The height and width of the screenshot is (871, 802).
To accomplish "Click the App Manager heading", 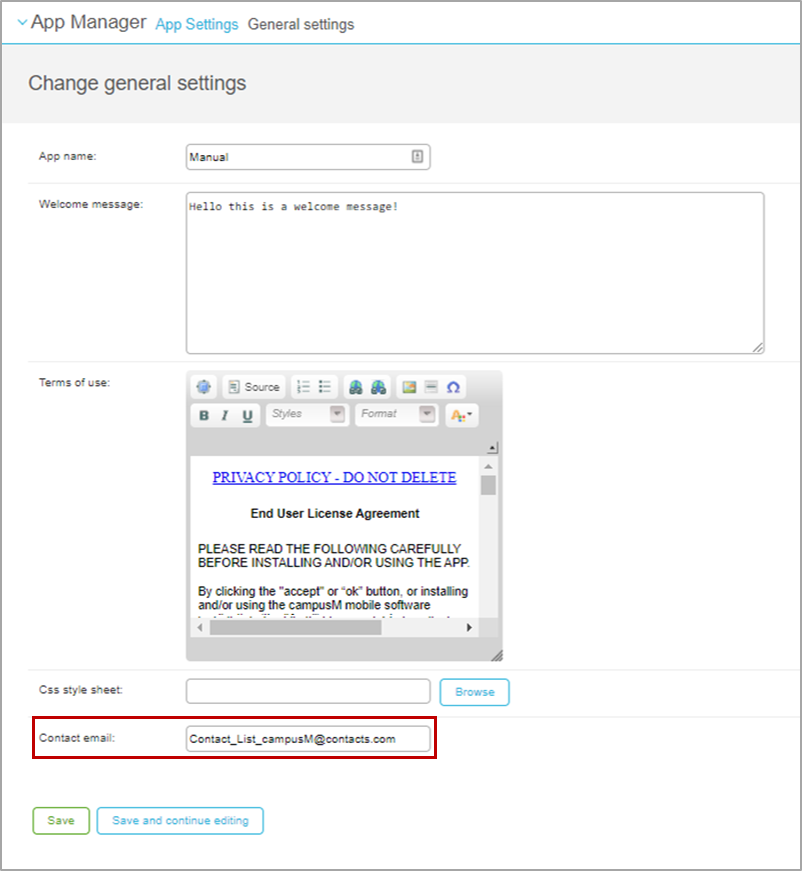I will (x=88, y=22).
